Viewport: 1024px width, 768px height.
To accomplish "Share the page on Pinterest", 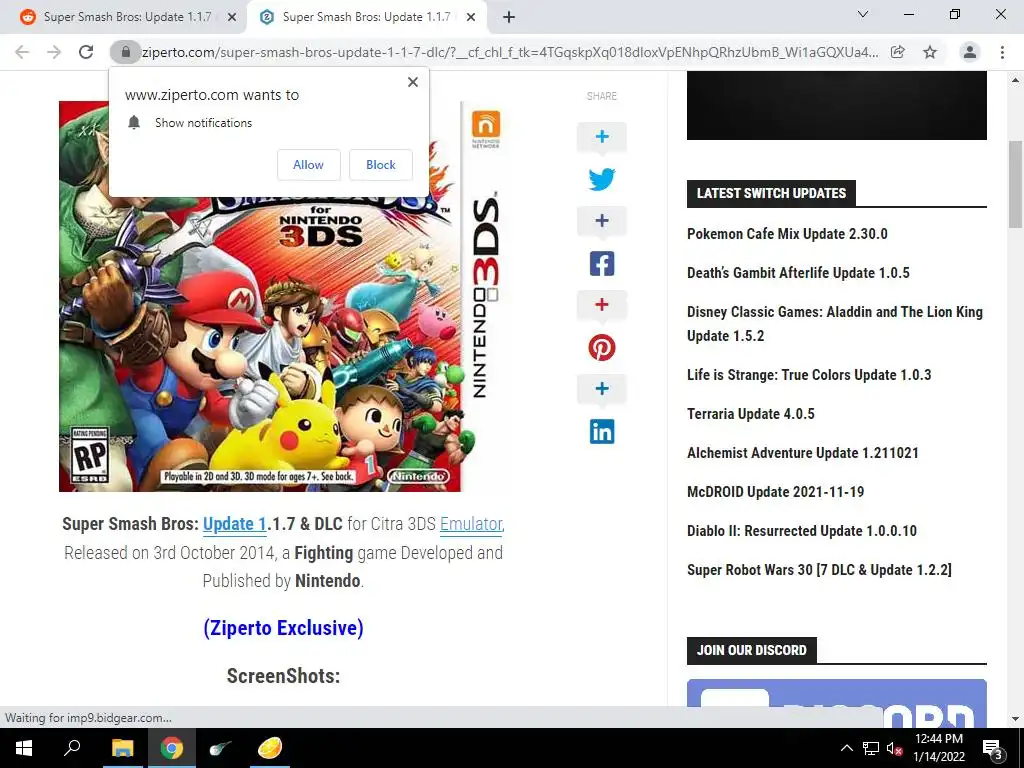I will coord(601,347).
